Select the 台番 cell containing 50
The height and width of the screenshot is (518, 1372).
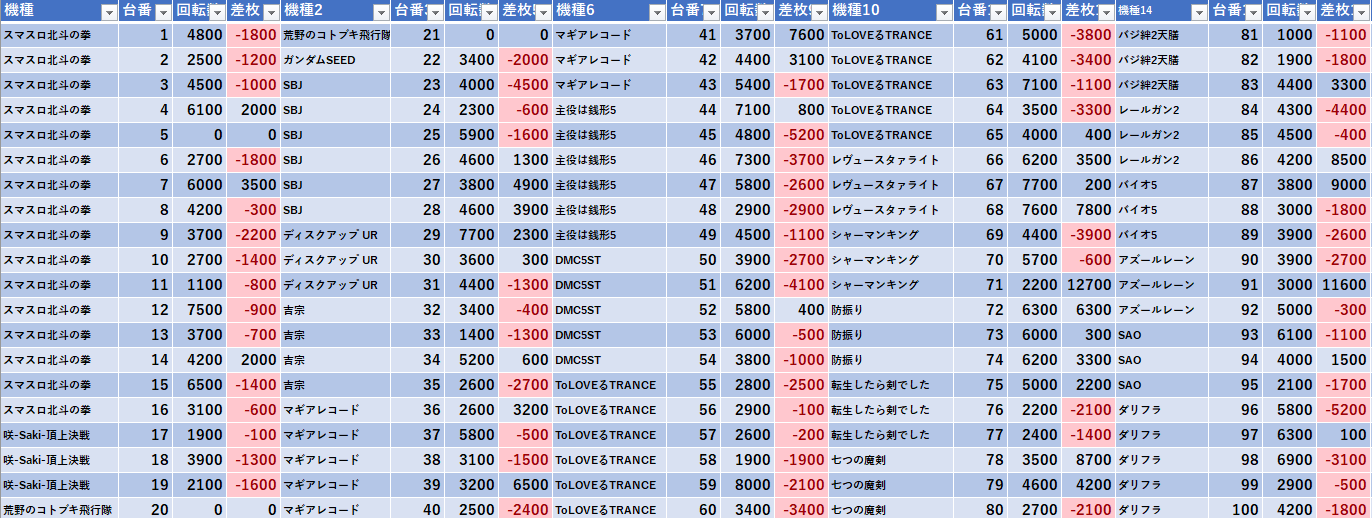tap(693, 260)
